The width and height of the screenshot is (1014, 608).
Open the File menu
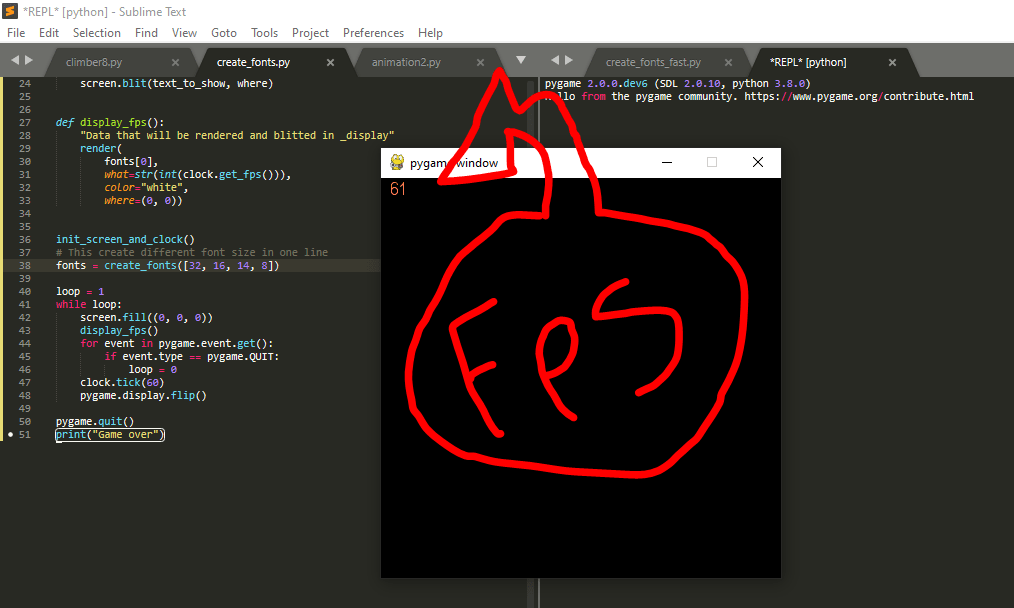point(15,32)
